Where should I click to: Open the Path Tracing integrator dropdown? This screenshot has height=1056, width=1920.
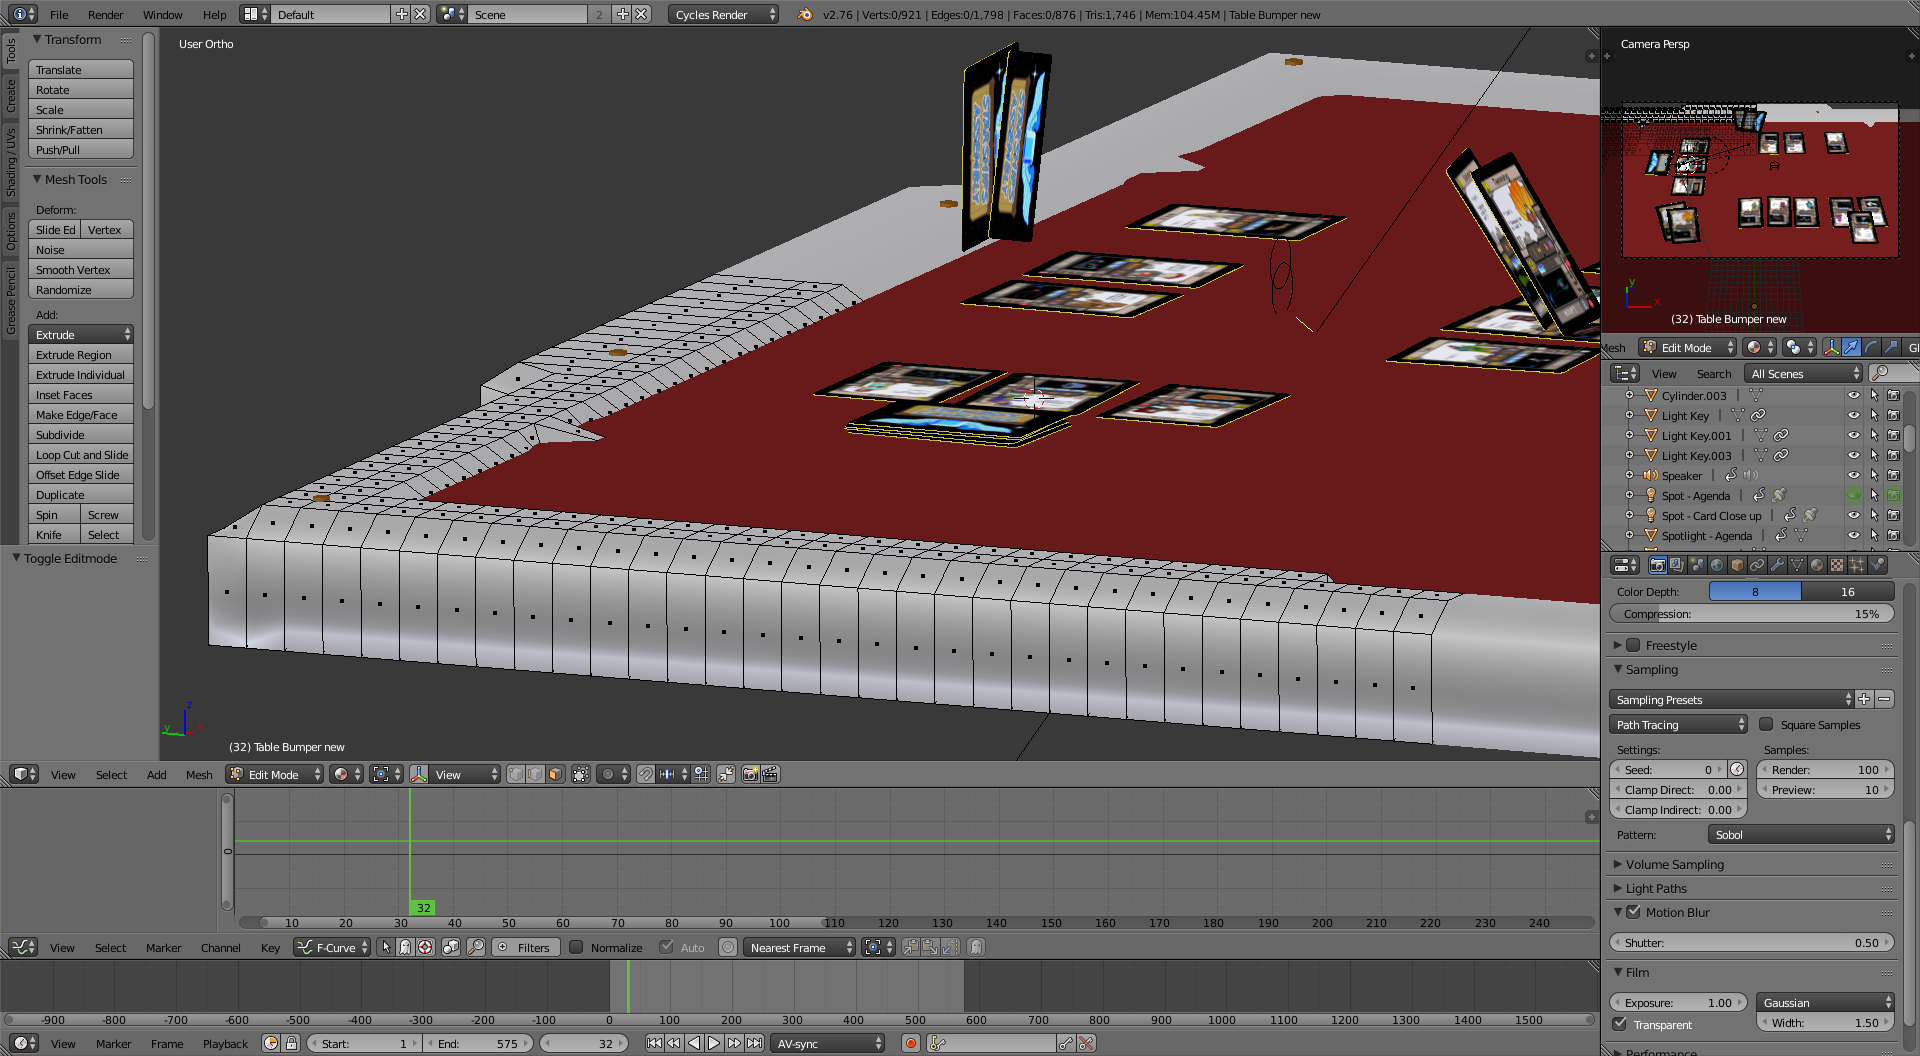(1678, 724)
